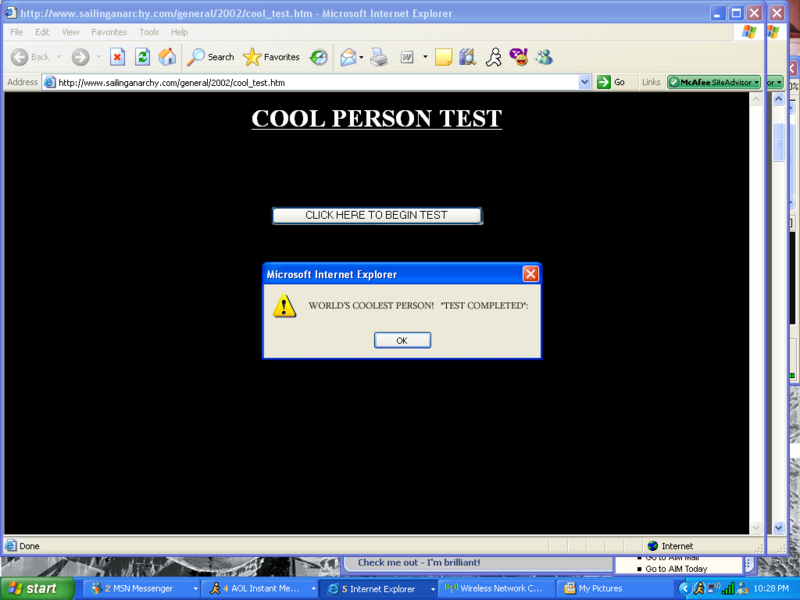800x600 pixels.
Task: Open Favorites using the star icon
Action: (252, 57)
